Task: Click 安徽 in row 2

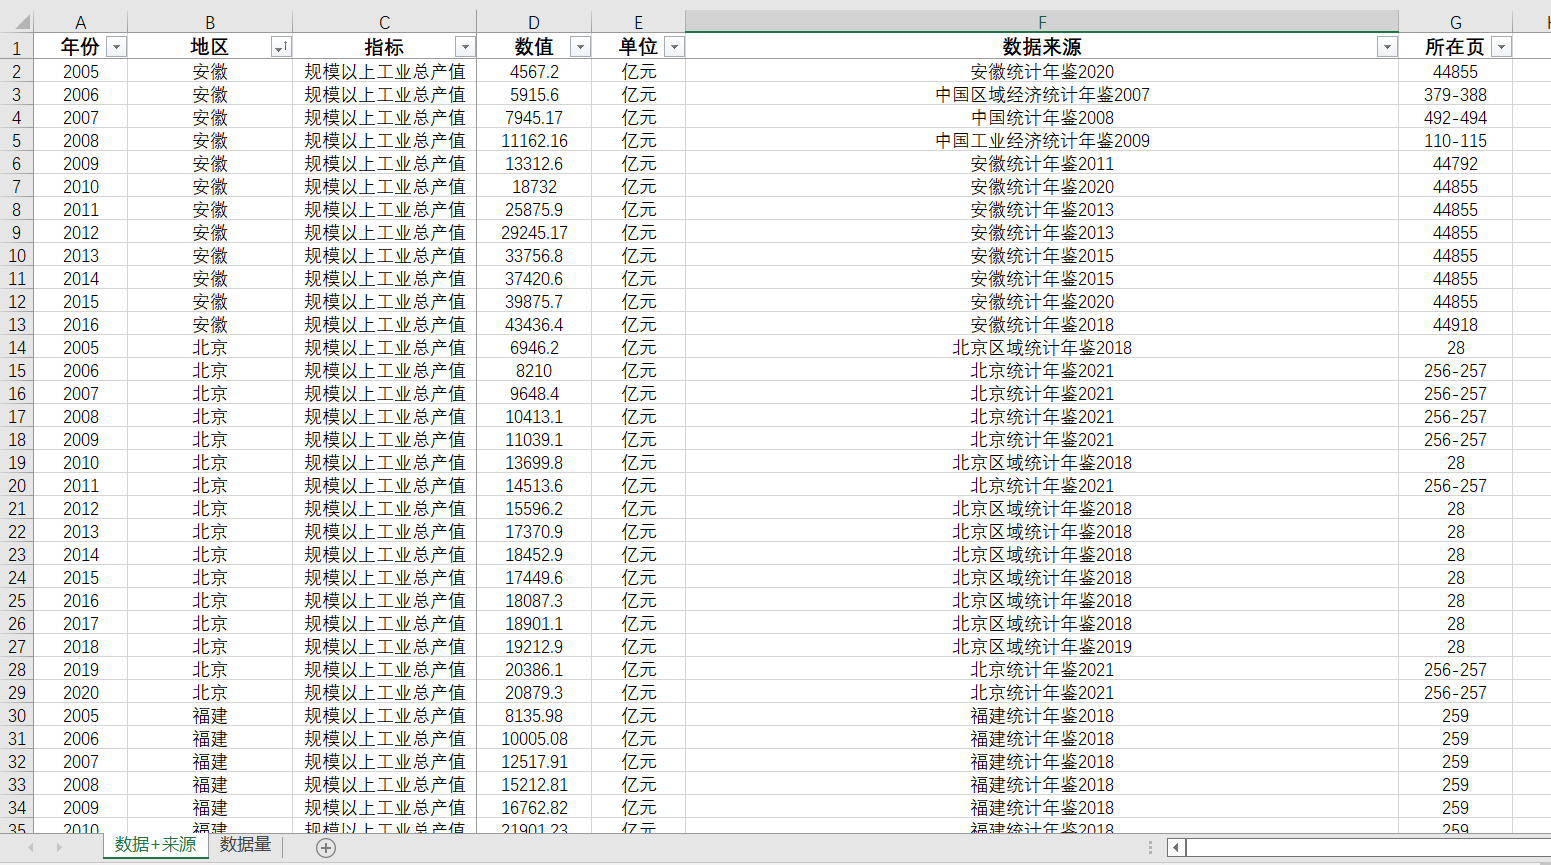Action: (210, 71)
